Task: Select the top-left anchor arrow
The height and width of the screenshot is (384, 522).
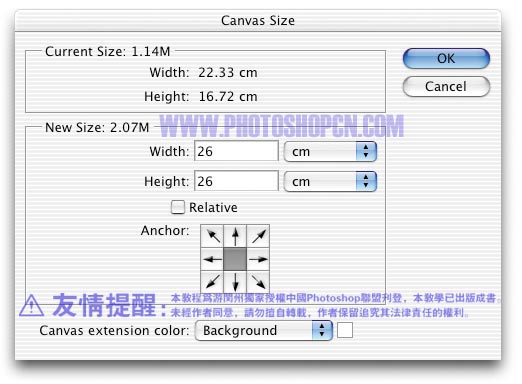Action: 212,236
